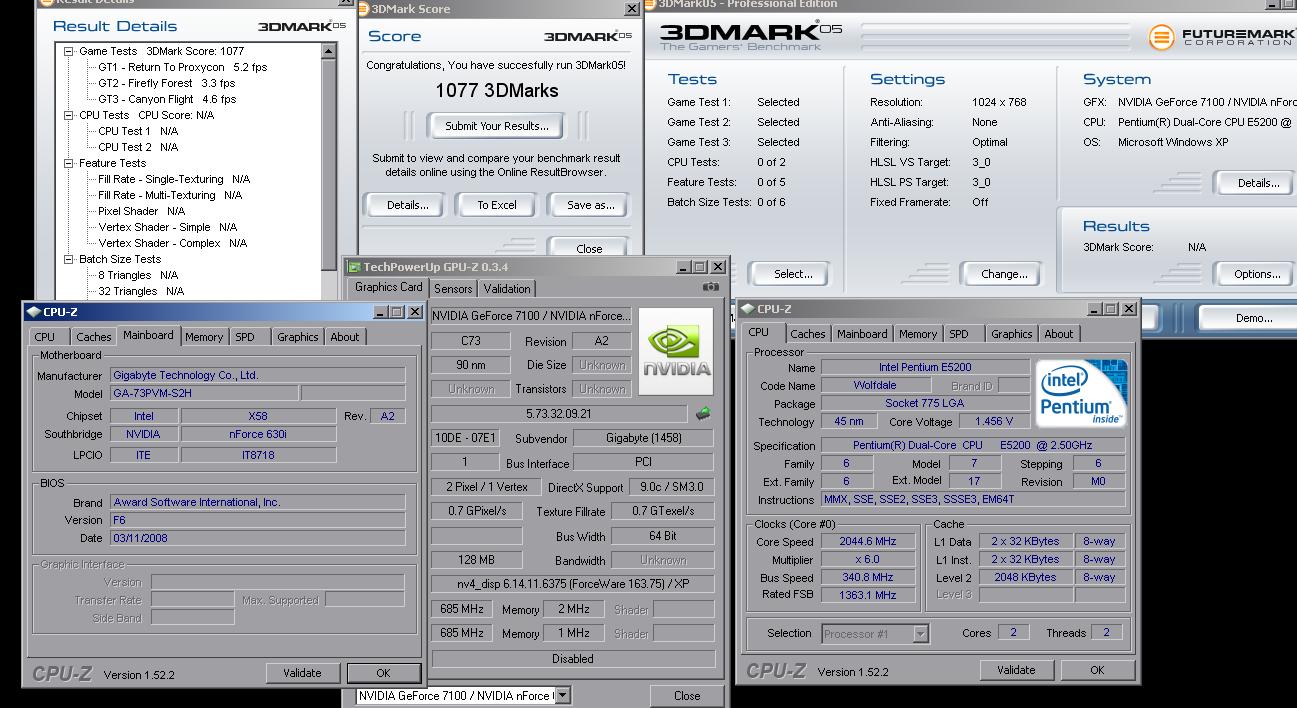Screen dimensions: 1297x708
Task: Click Details button in Score window
Action: (x=408, y=205)
